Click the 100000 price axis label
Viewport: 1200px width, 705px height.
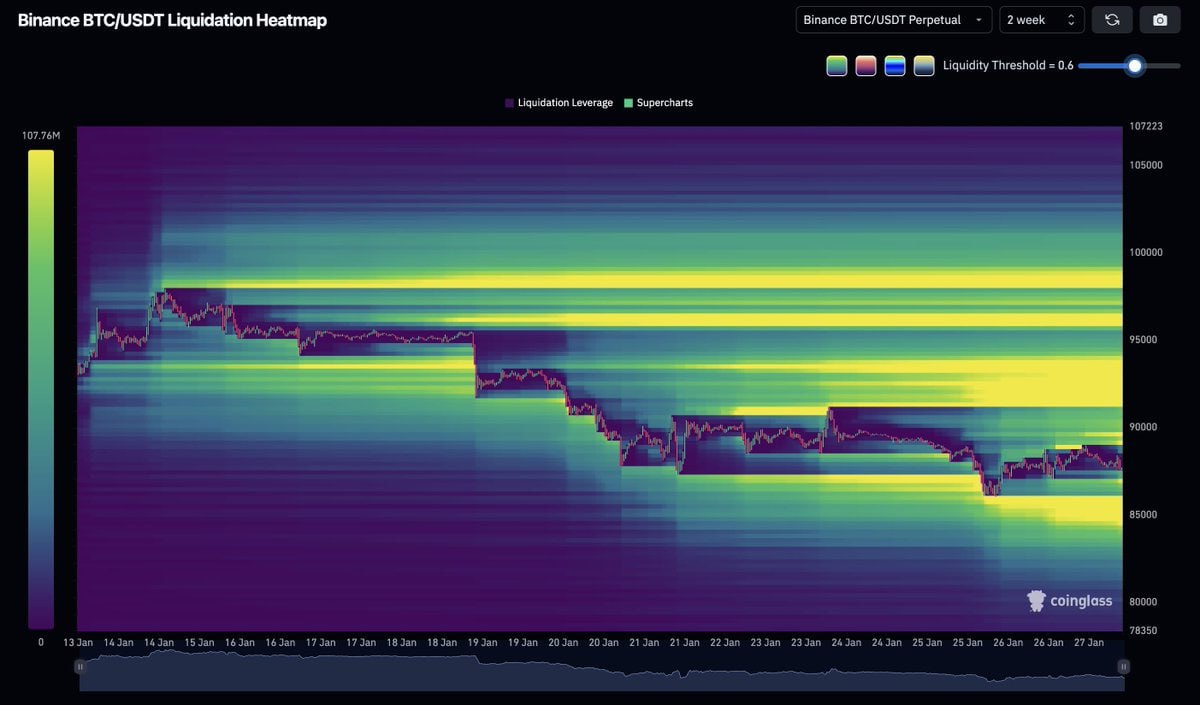[1146, 252]
